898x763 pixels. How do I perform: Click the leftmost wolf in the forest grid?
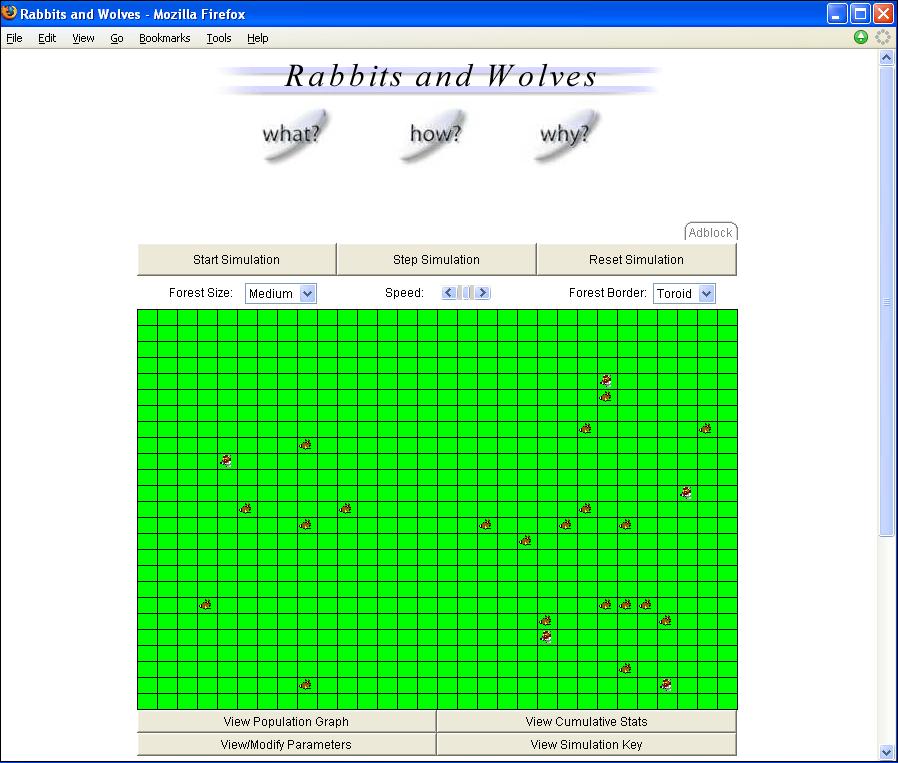coord(226,461)
